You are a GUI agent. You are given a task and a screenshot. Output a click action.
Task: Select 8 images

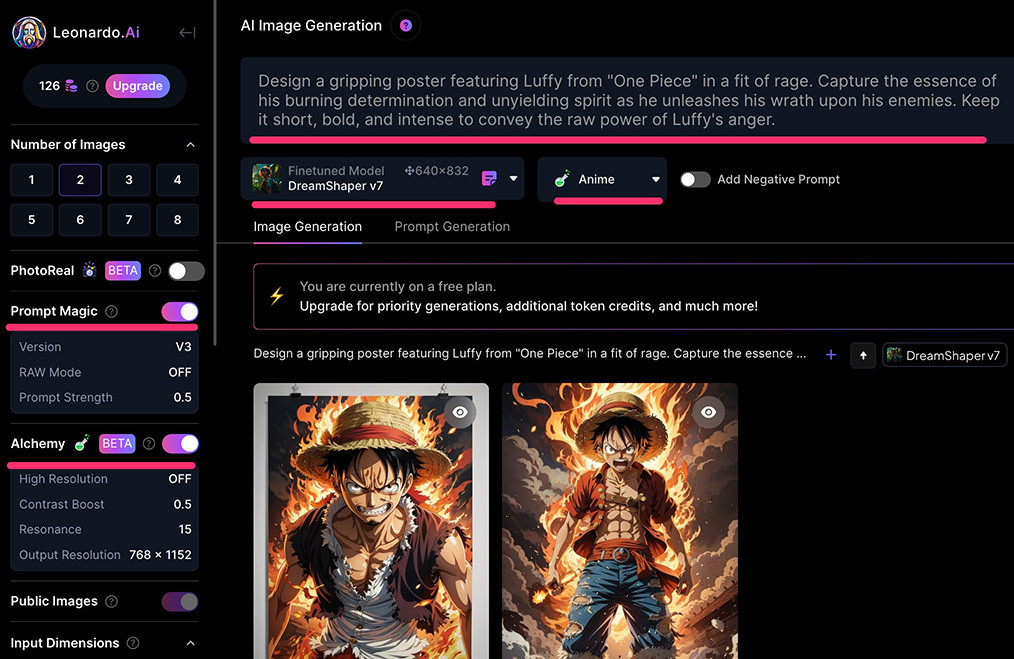pos(177,220)
